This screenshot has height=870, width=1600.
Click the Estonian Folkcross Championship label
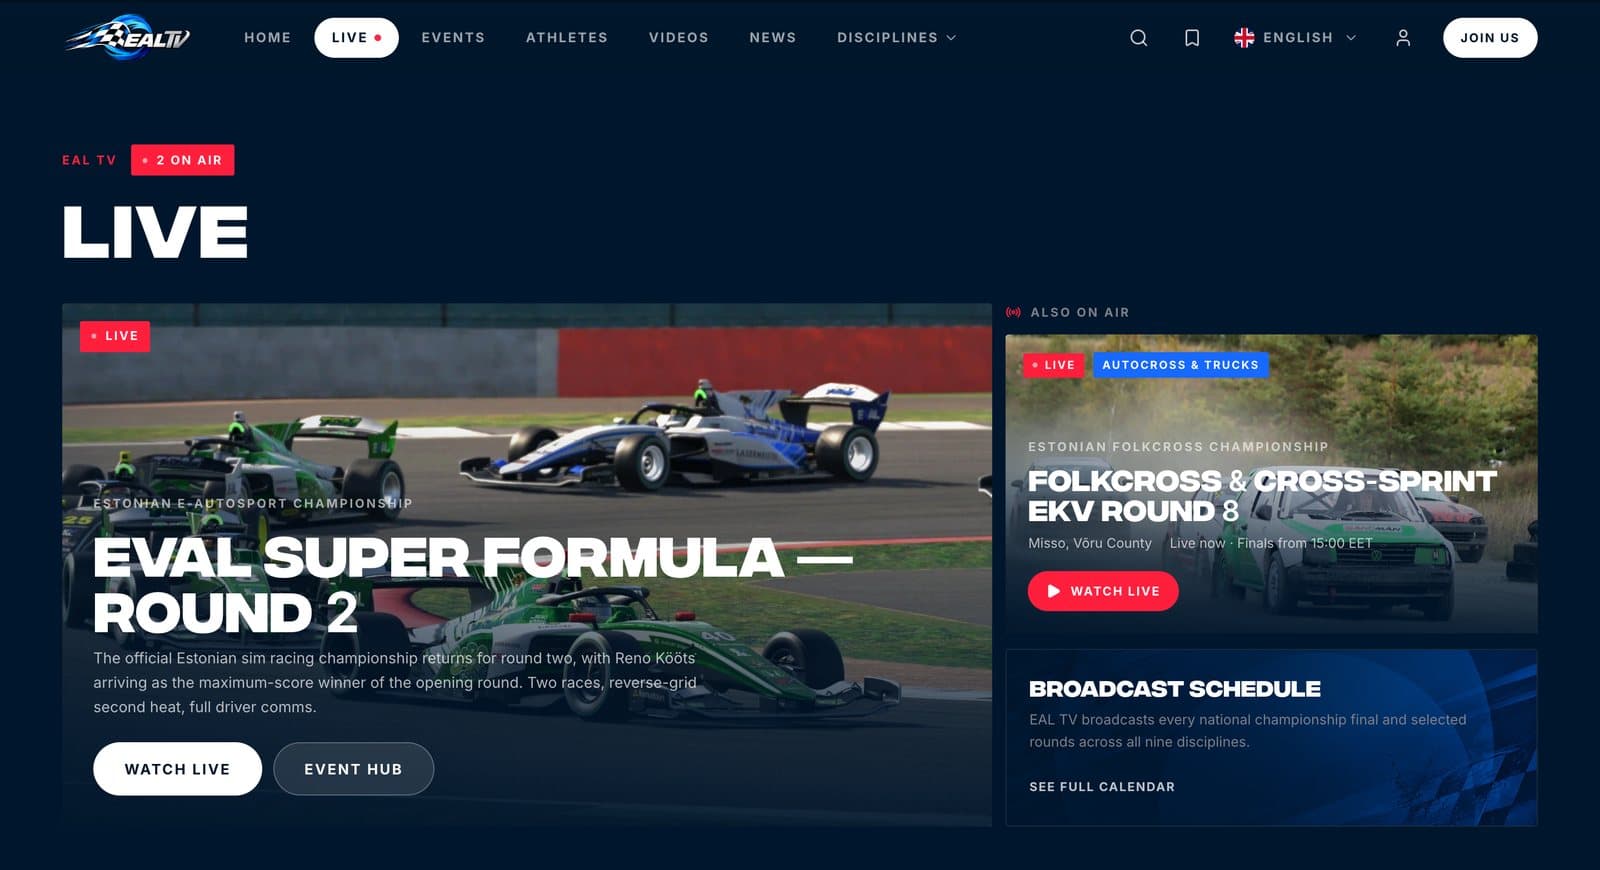click(x=1179, y=447)
